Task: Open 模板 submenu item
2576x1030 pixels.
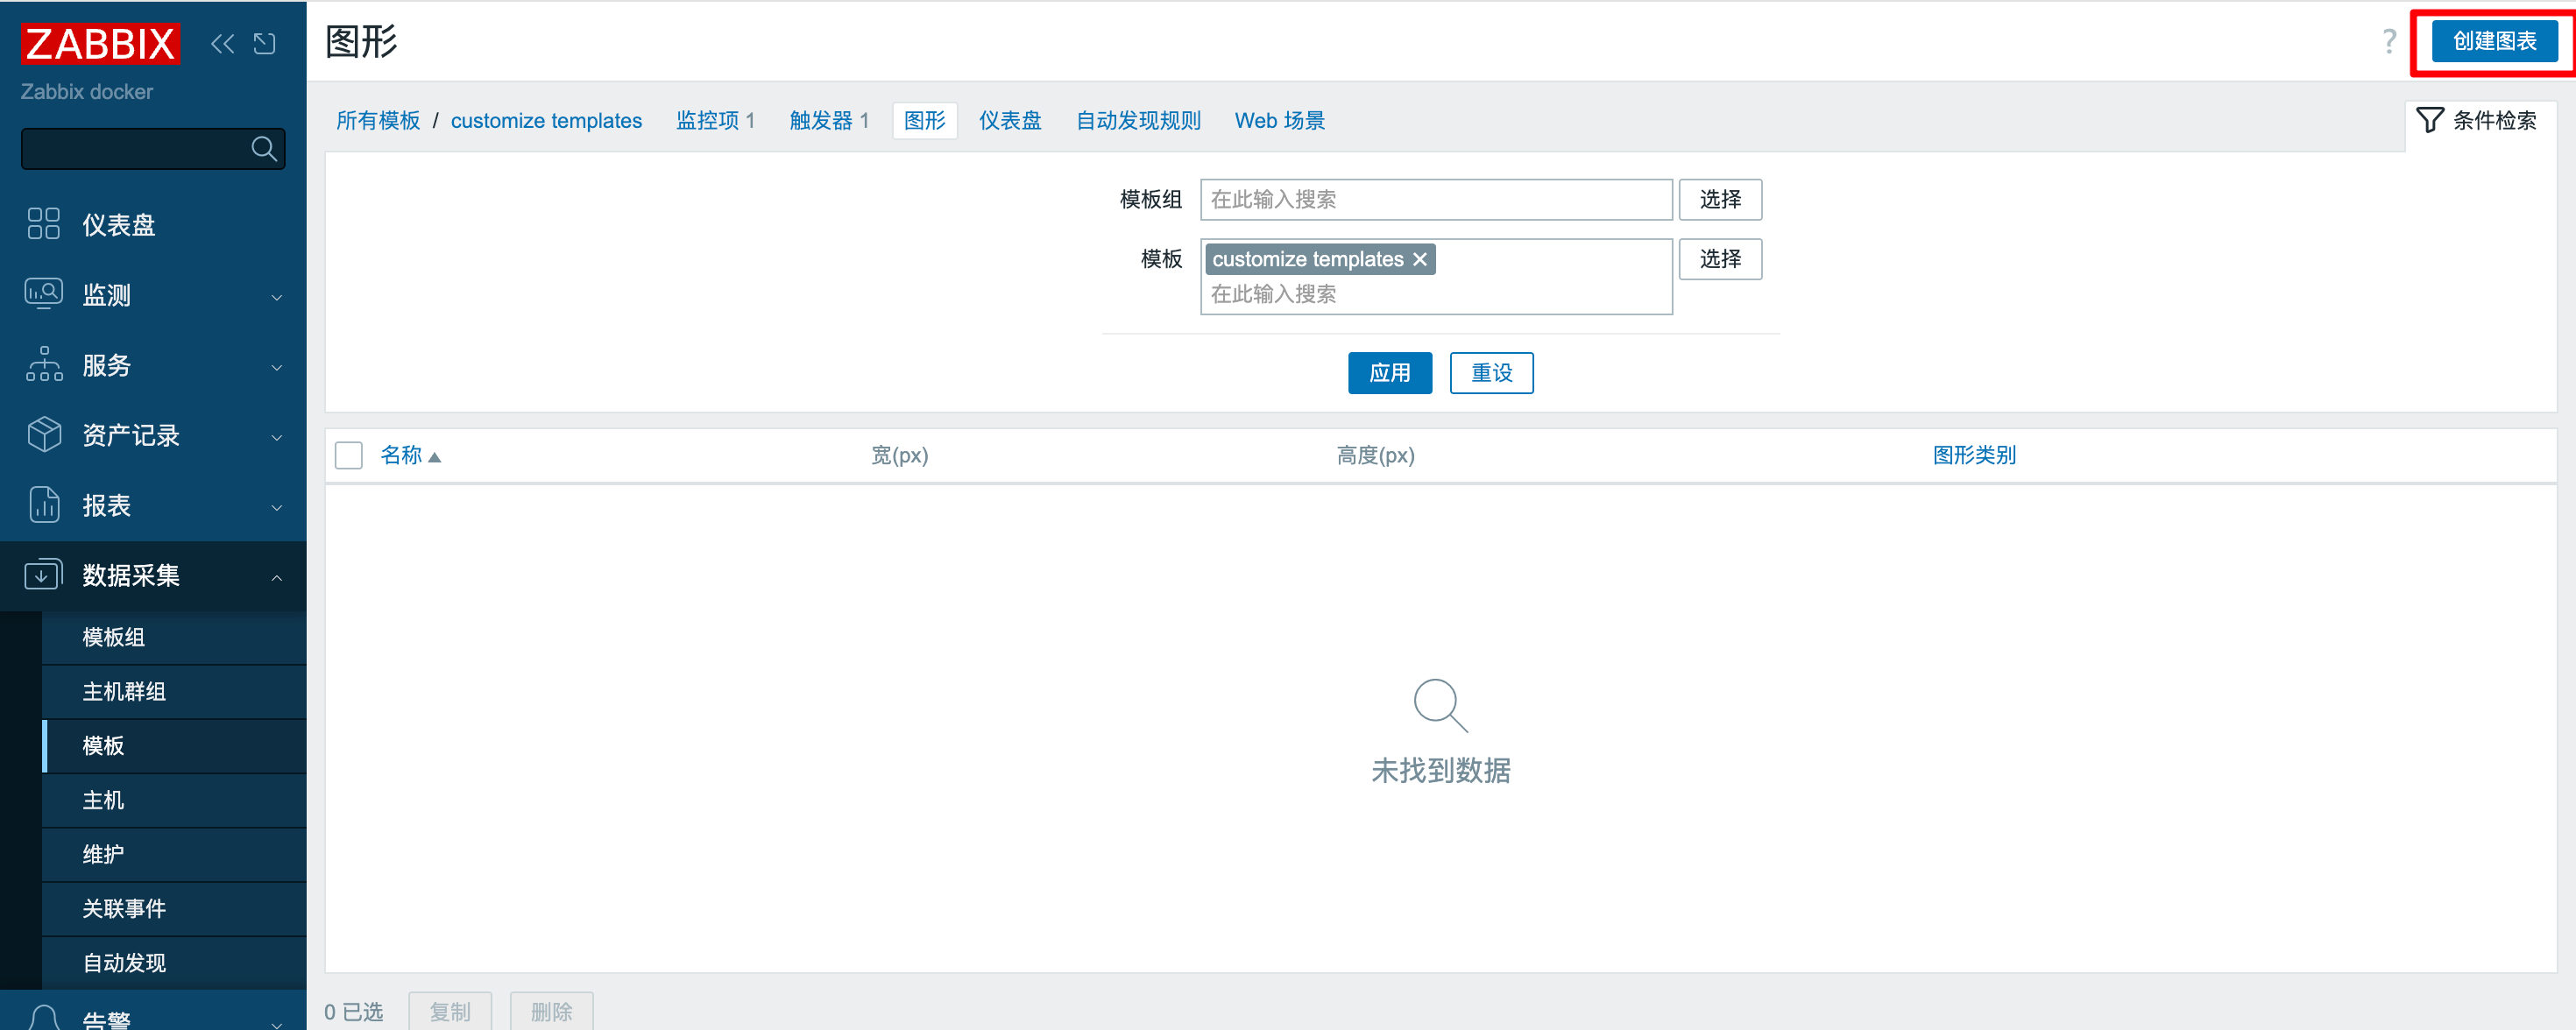Action: point(174,745)
